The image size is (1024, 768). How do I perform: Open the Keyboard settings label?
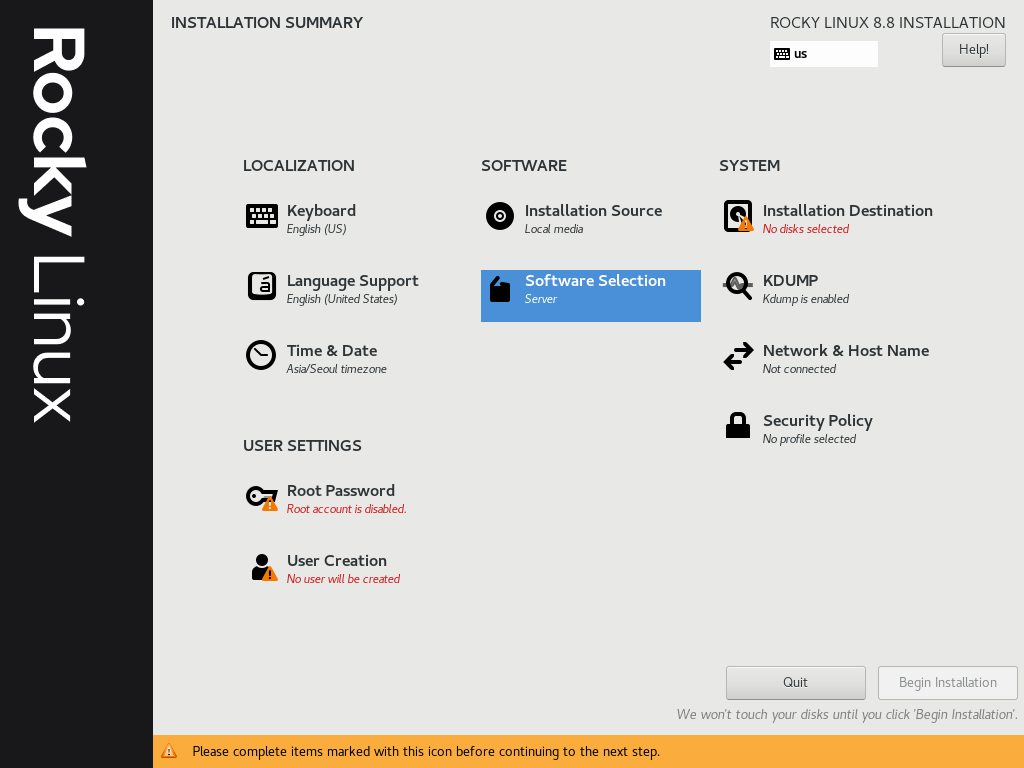(321, 210)
